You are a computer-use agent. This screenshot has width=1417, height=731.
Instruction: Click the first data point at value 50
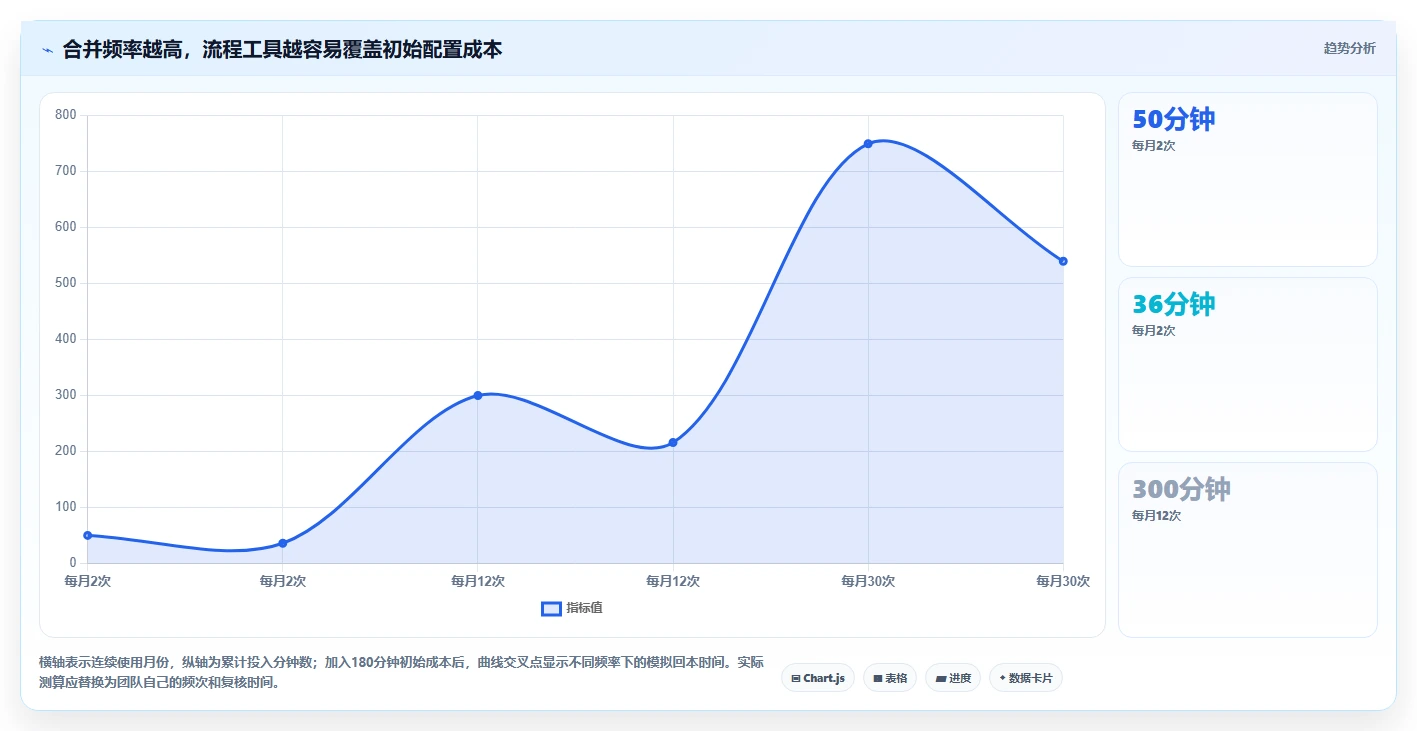point(88,535)
